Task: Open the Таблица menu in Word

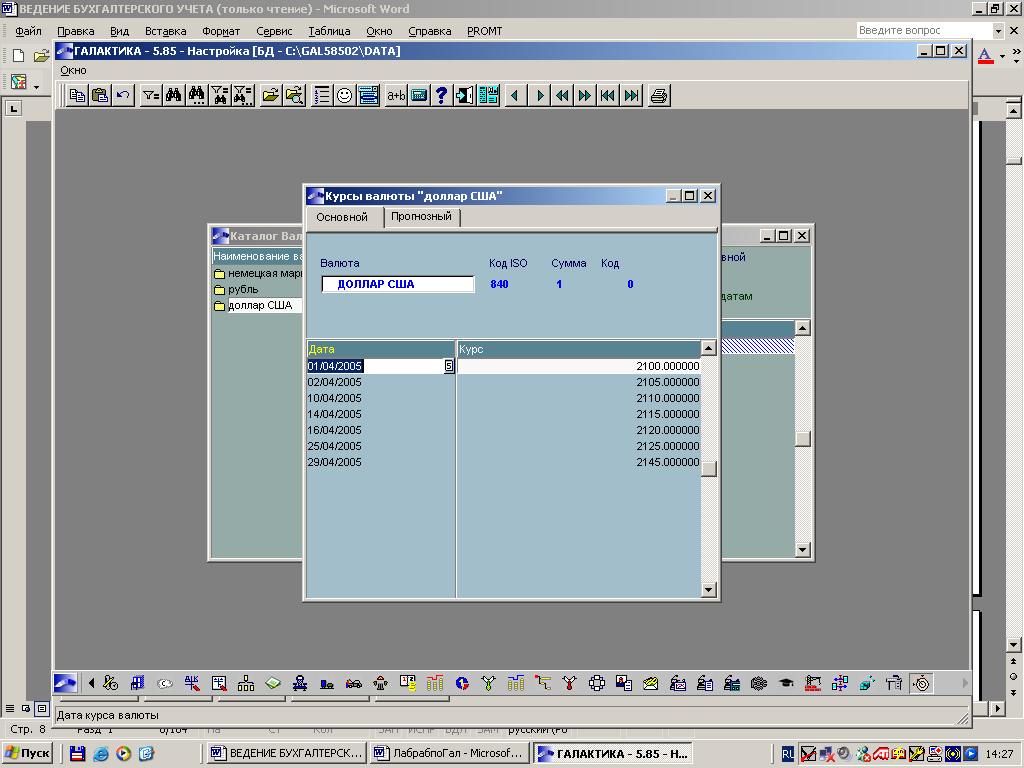Action: 329,31
